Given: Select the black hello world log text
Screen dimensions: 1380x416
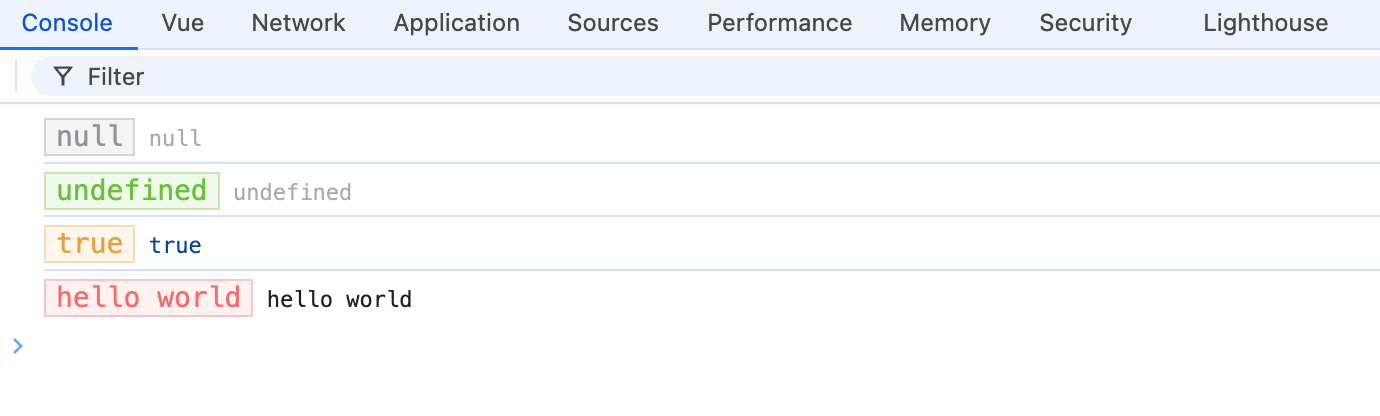Looking at the screenshot, I should click(x=339, y=299).
